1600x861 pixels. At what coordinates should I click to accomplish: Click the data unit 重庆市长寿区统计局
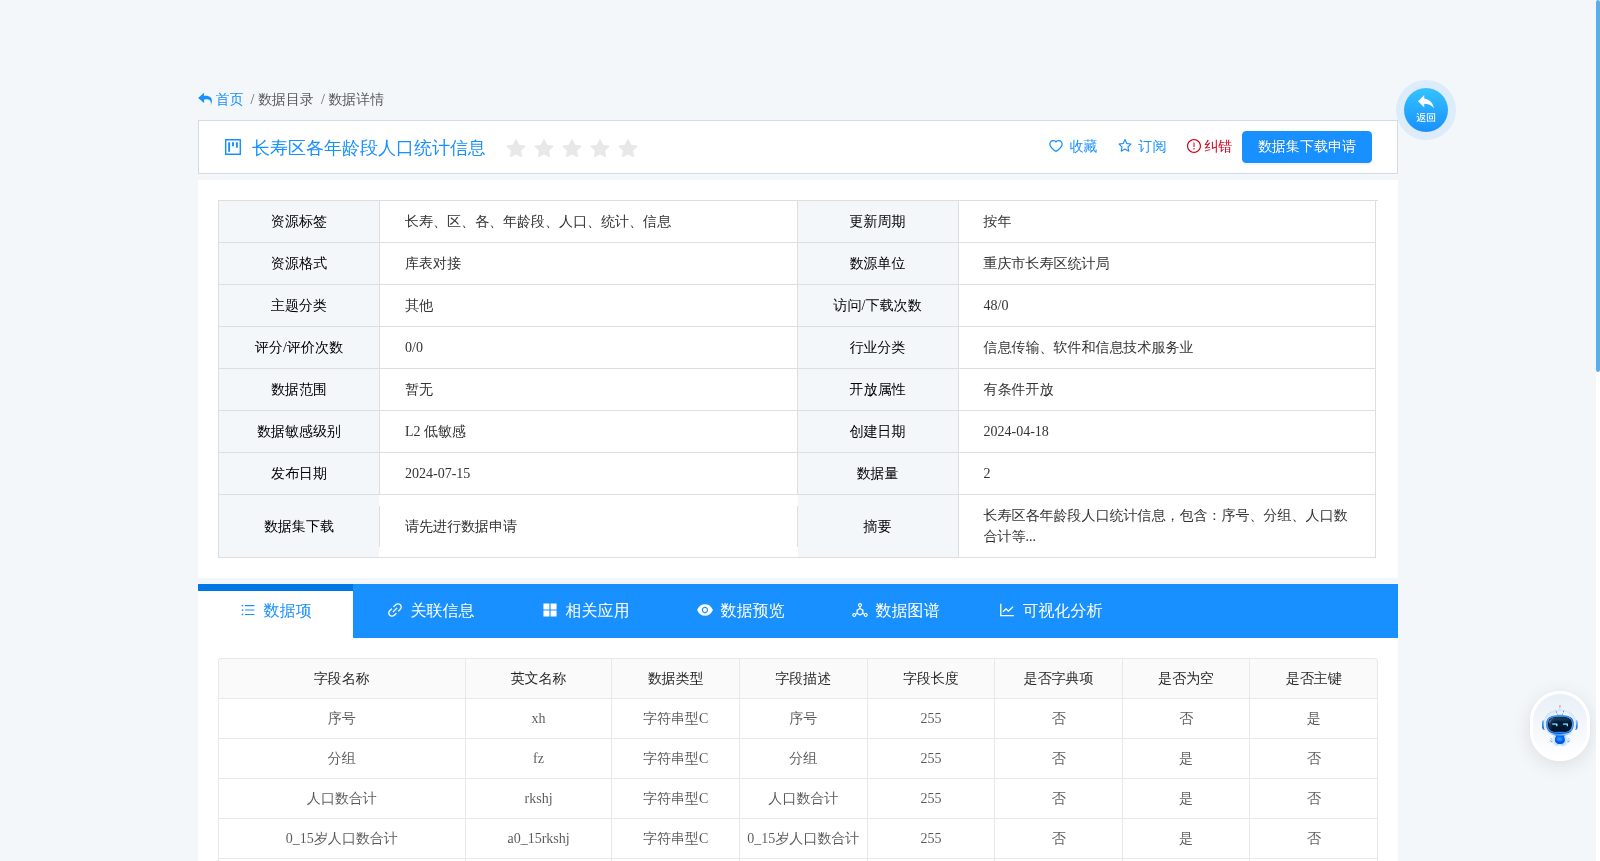tap(1046, 263)
